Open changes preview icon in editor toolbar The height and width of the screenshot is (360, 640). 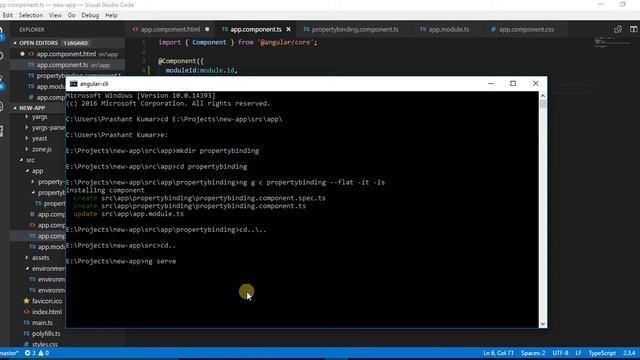point(618,29)
